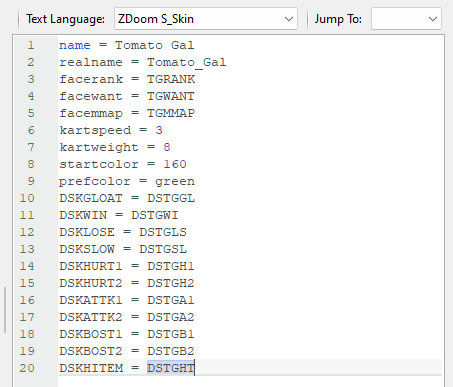Viewport: 453px width, 387px height.
Task: Click the DSKWIN value DSTGWI
Action: click(x=155, y=215)
